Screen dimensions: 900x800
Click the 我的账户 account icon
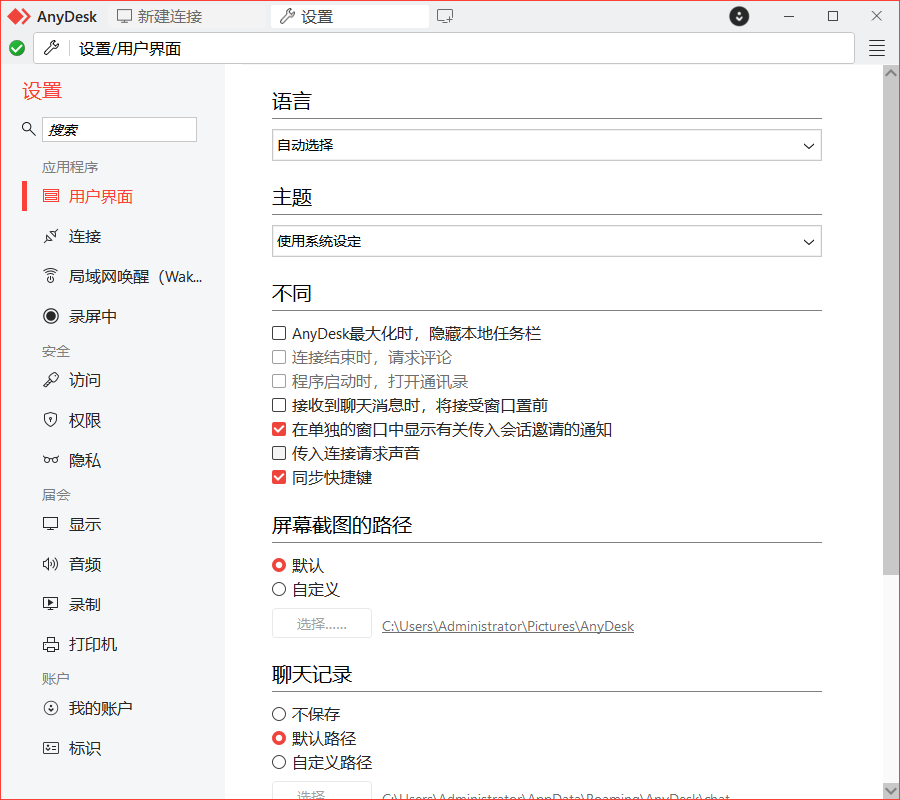(51, 708)
